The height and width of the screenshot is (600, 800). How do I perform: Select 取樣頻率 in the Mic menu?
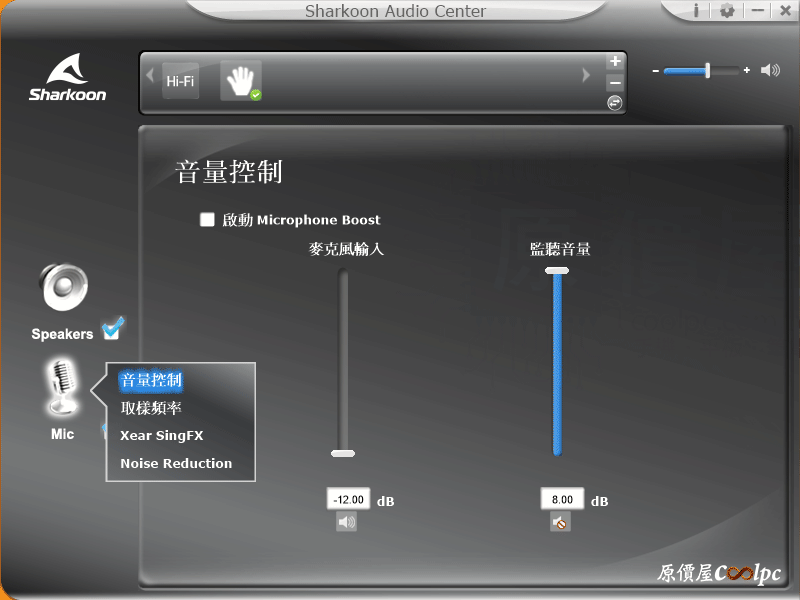151,408
